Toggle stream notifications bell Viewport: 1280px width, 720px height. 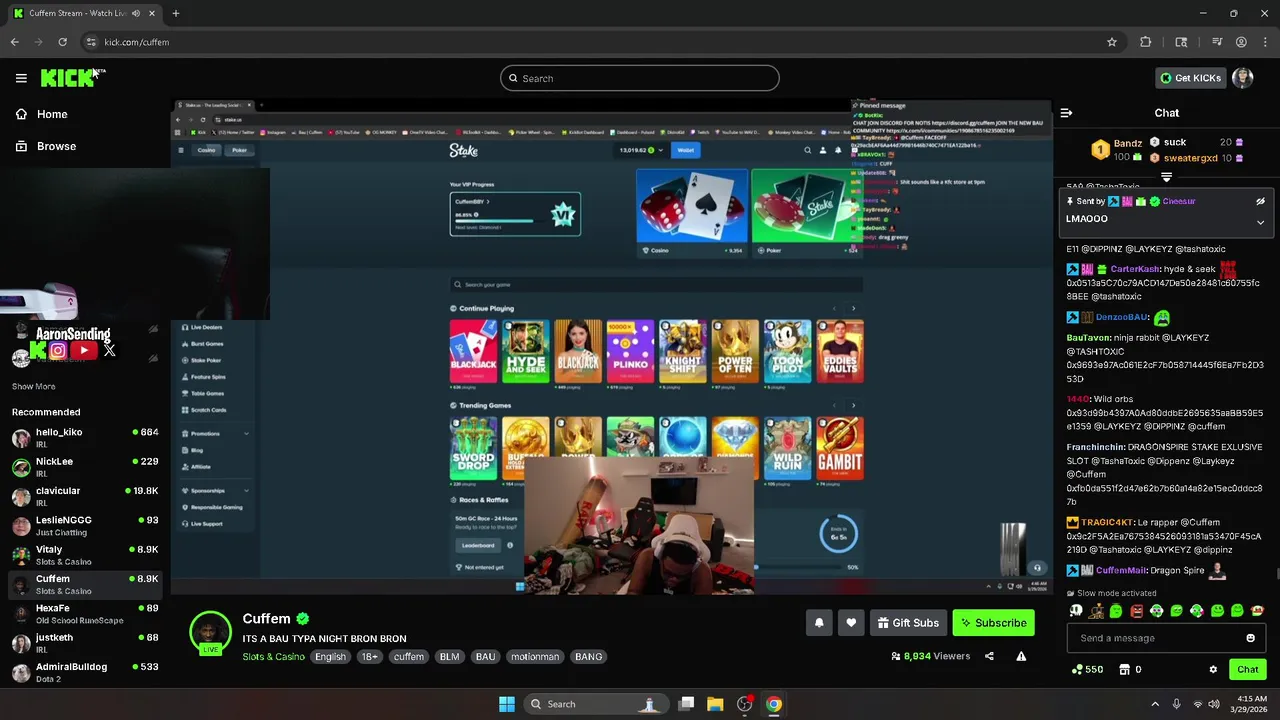[x=819, y=623]
